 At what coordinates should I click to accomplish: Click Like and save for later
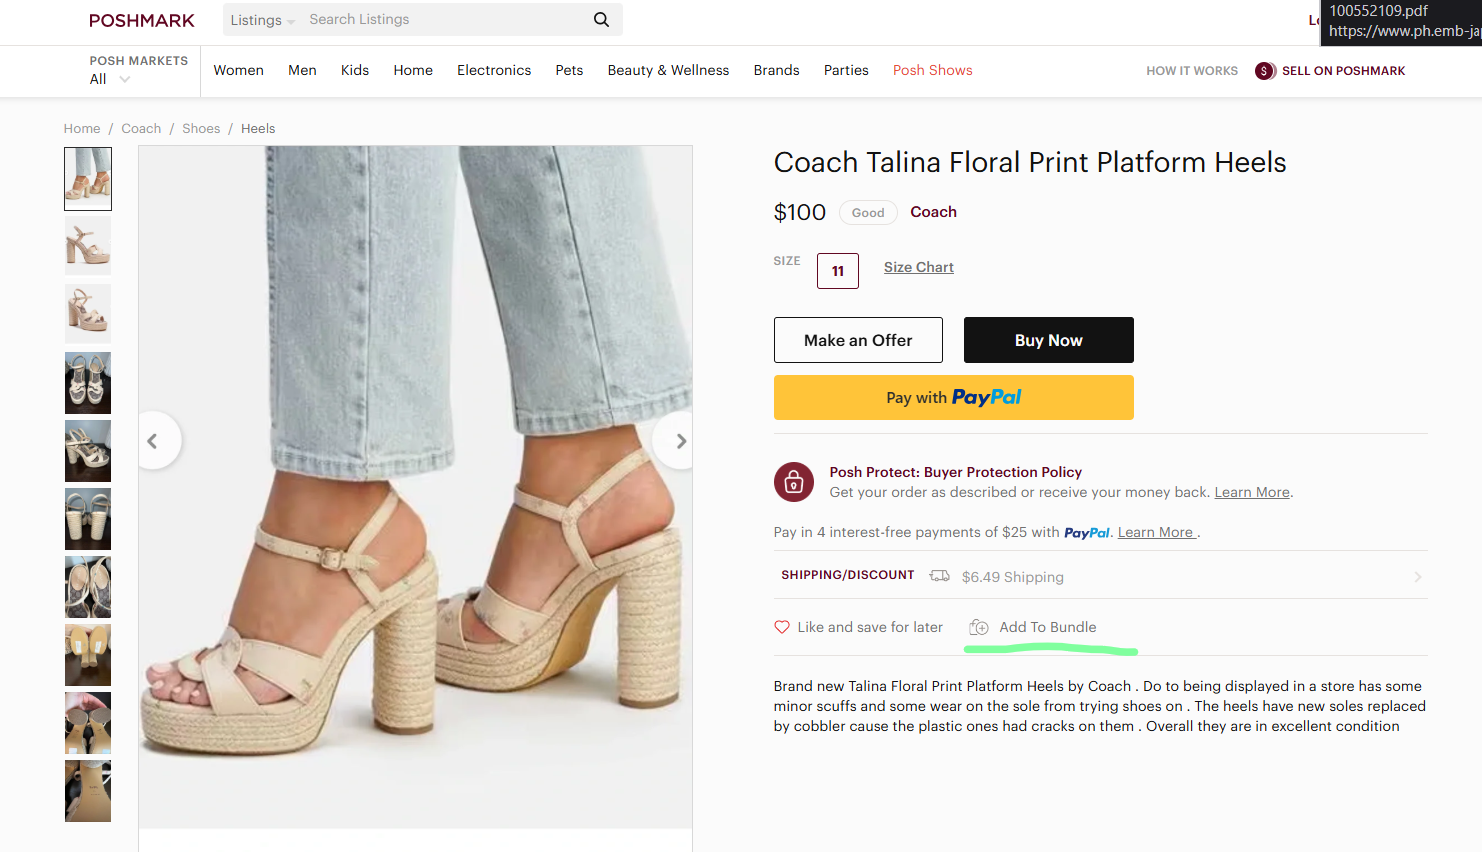pos(870,627)
